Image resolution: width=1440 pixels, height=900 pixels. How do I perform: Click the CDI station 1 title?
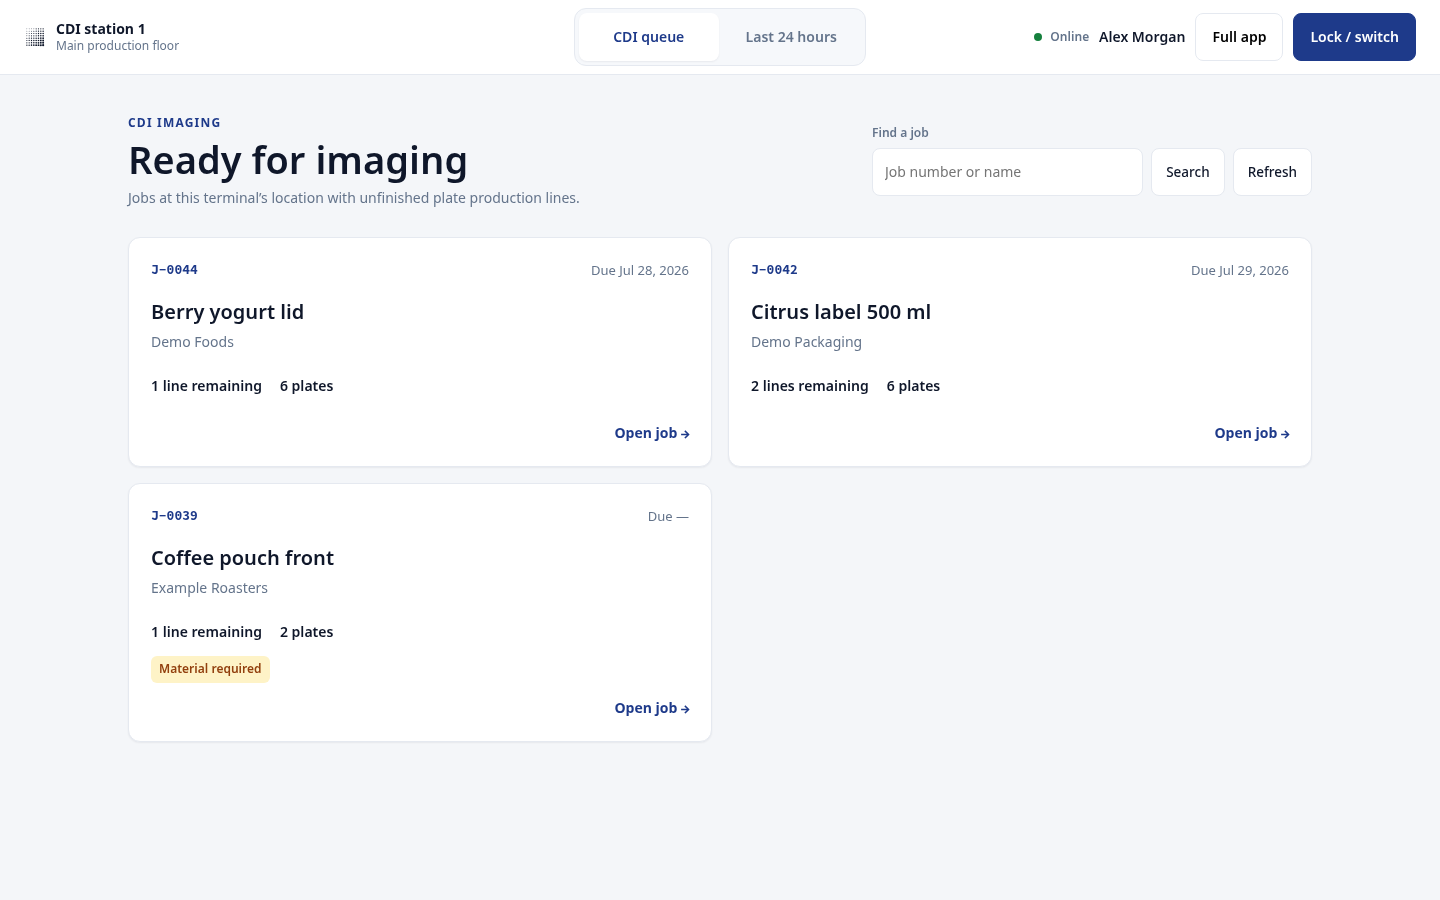[x=100, y=29]
